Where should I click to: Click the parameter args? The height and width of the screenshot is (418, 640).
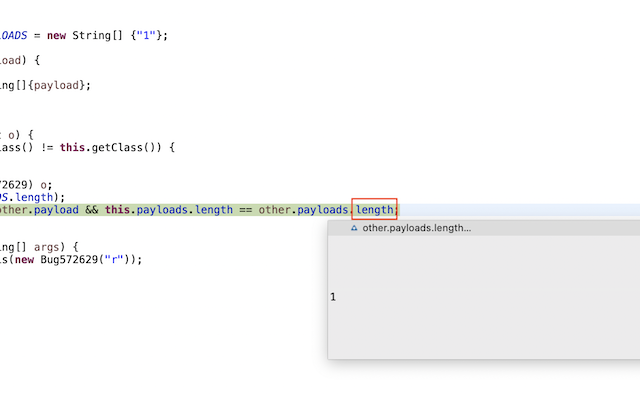(47, 247)
